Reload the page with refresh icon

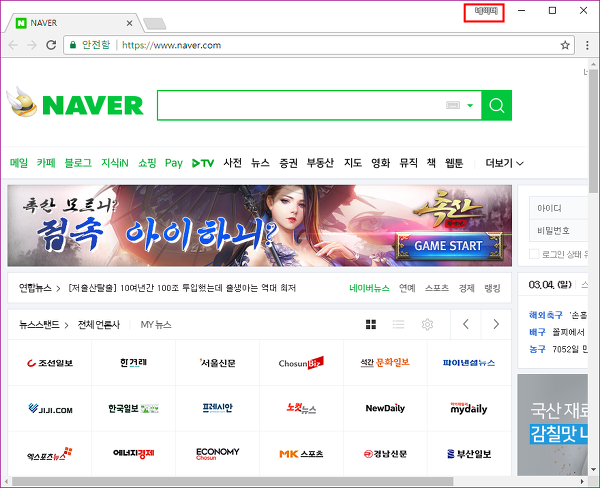coord(51,45)
